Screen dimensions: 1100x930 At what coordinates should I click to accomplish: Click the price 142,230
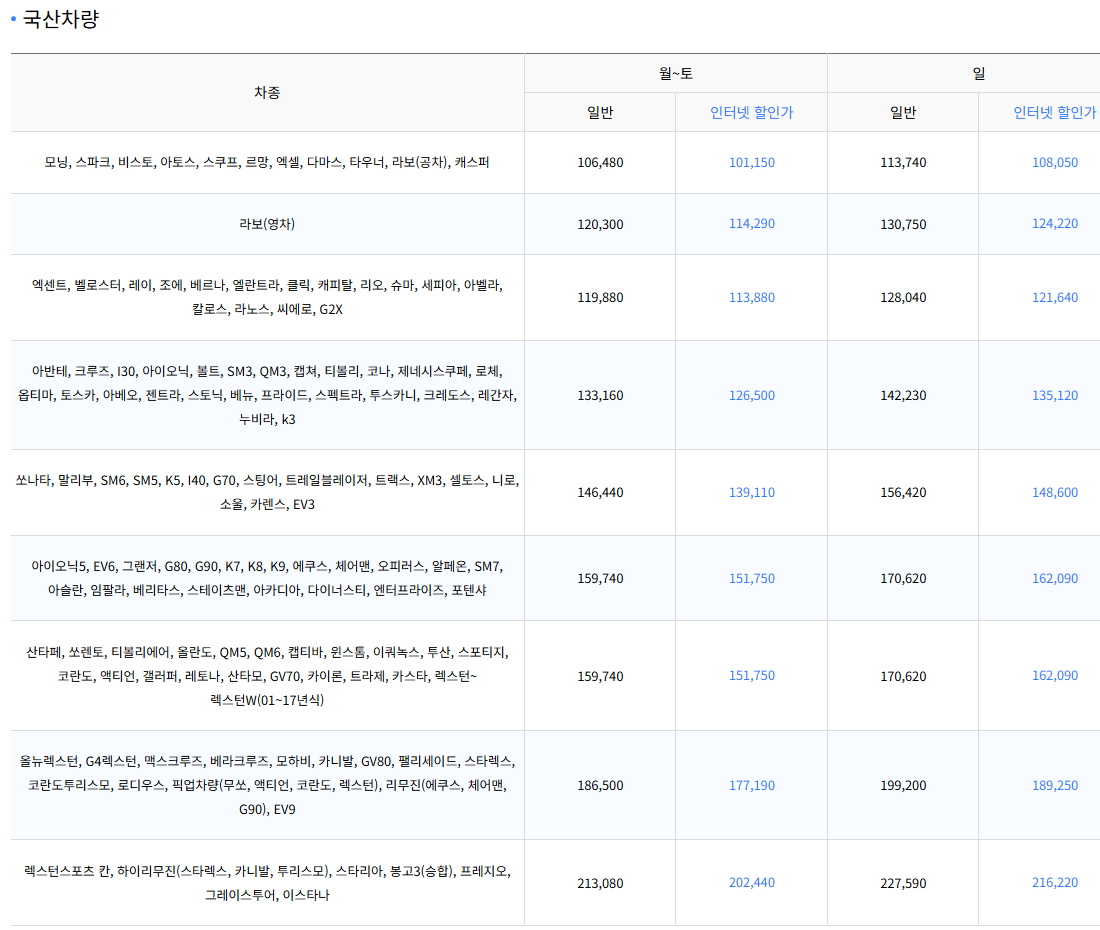pyautogui.click(x=903, y=395)
